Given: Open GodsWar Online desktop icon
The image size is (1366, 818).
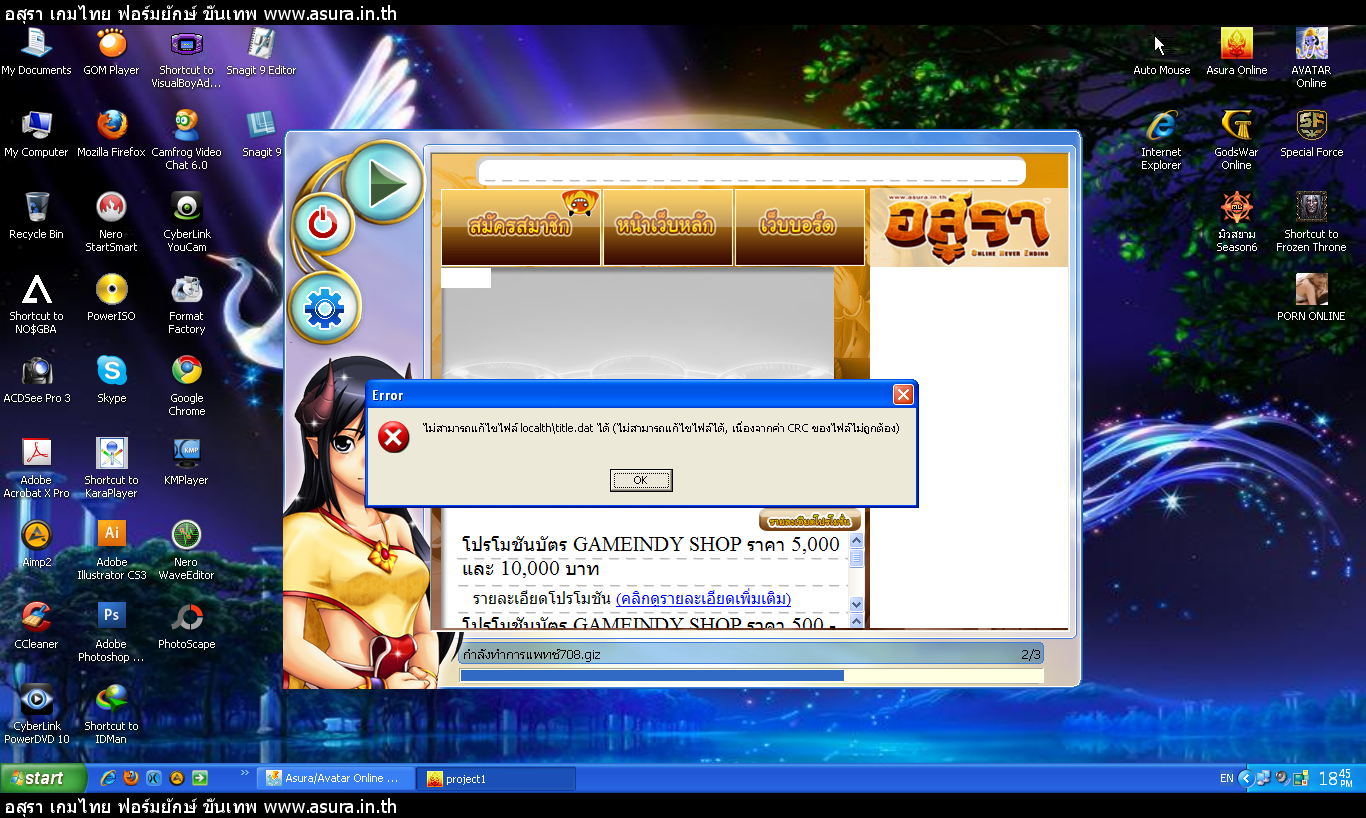Looking at the screenshot, I should pos(1236,140).
